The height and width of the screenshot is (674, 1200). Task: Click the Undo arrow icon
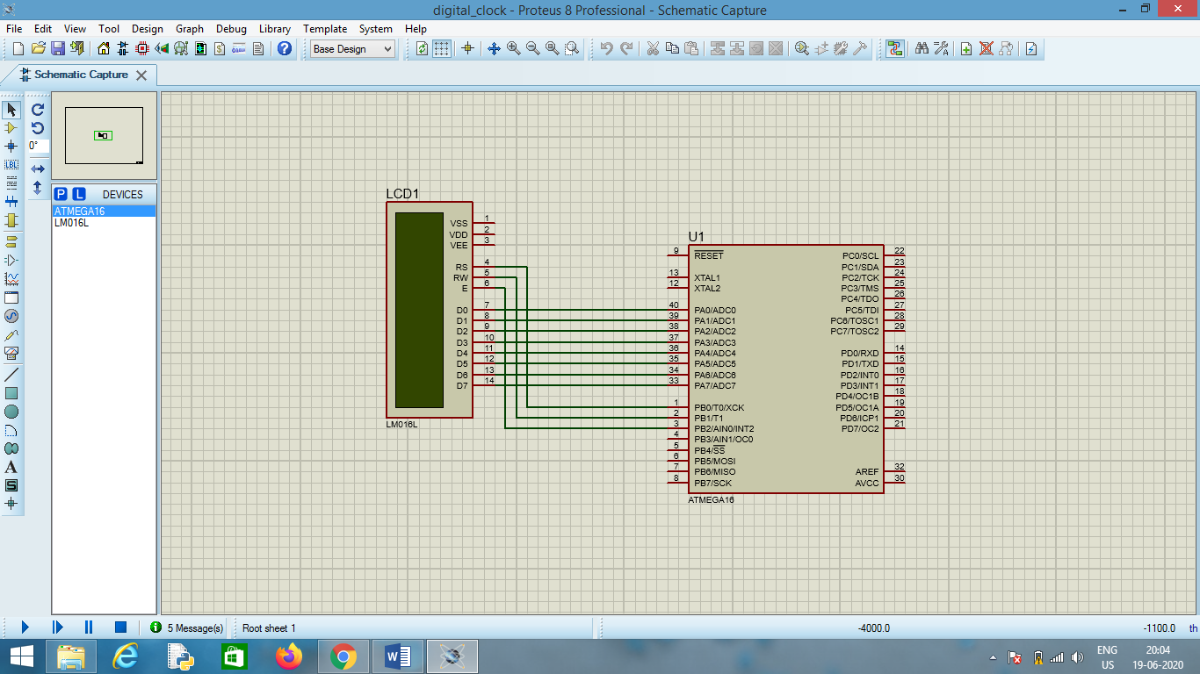[607, 48]
